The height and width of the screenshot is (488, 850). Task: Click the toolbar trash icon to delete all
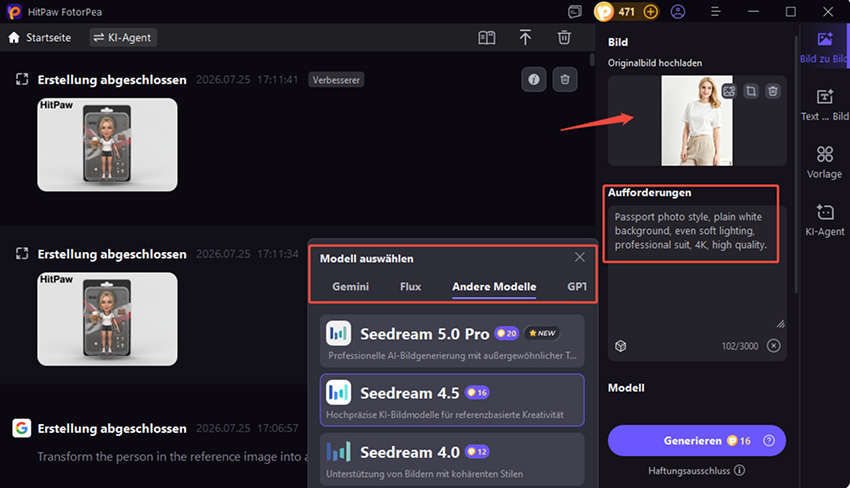564,37
